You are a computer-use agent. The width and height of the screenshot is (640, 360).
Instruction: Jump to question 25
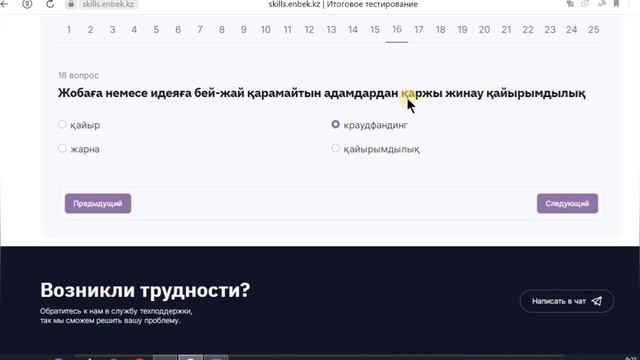click(594, 29)
